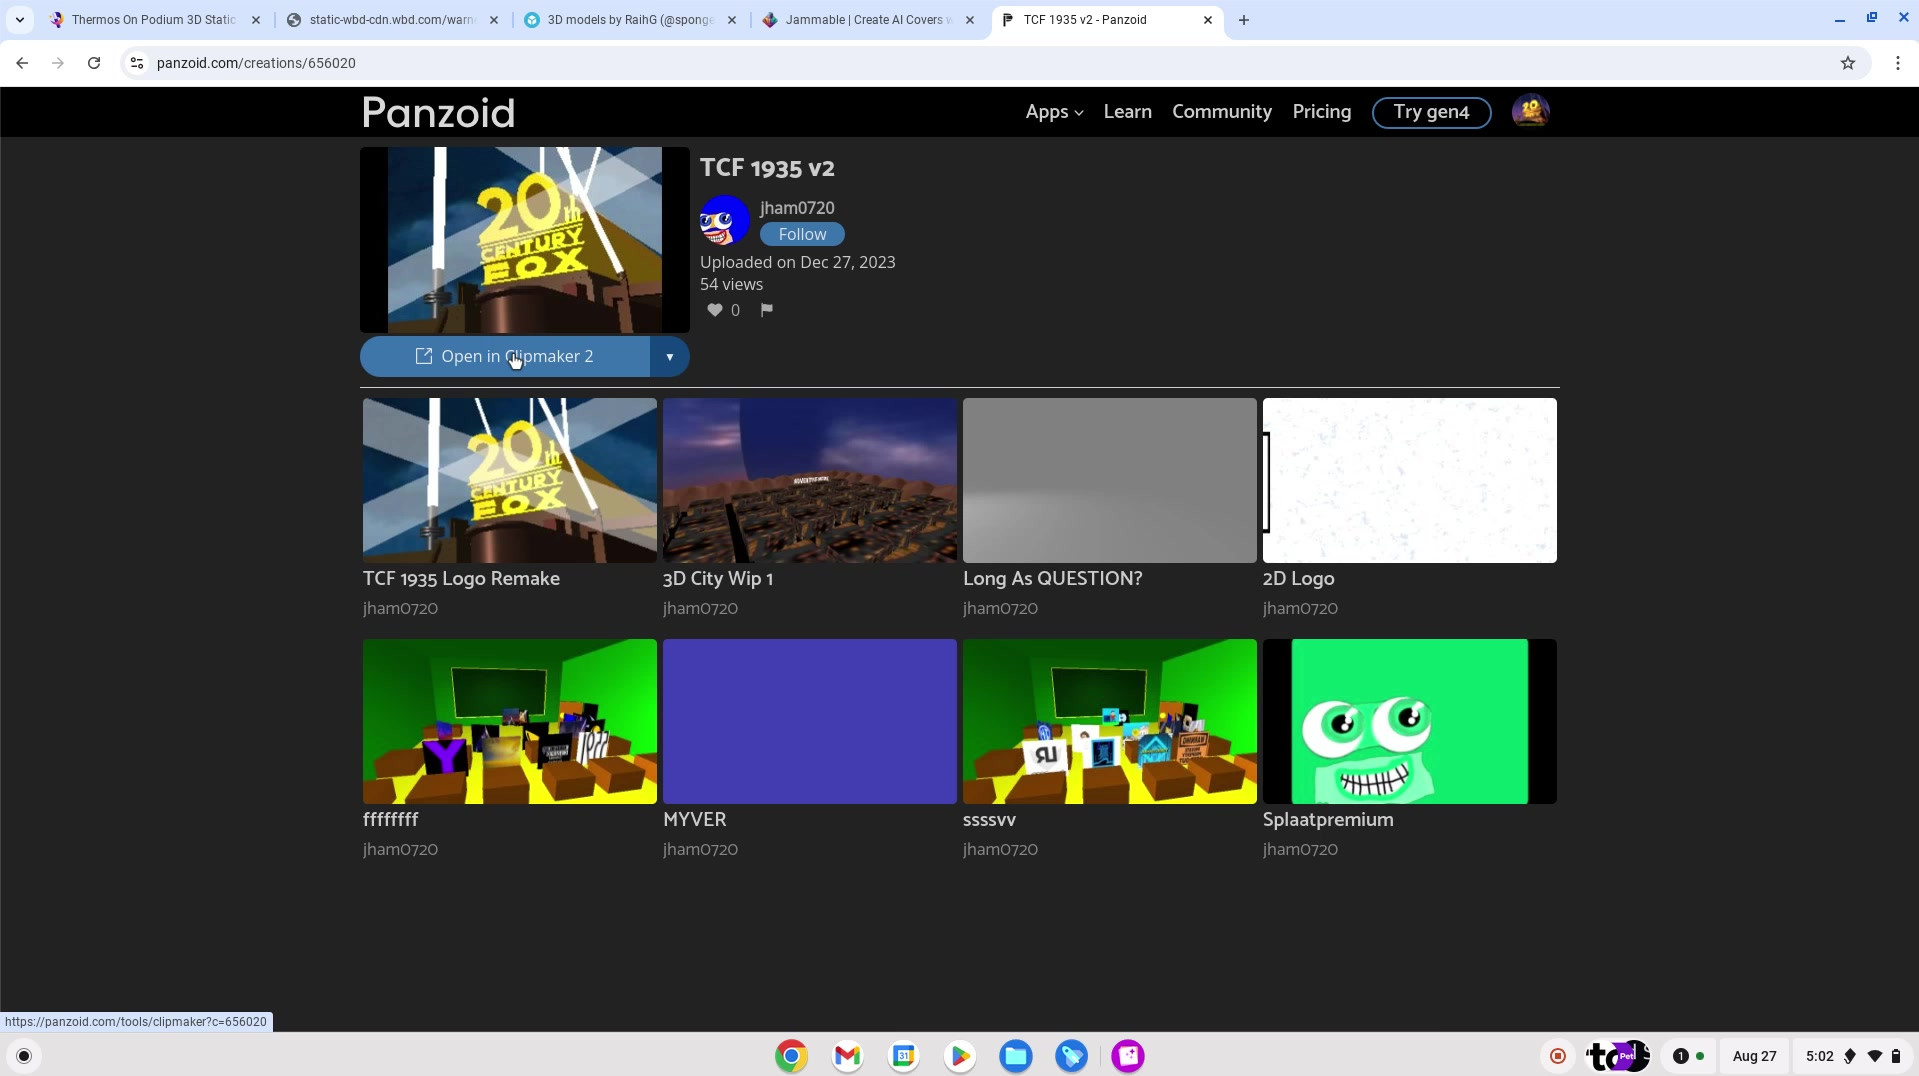This screenshot has height=1076, width=1919.
Task: Click the Splaatpremium title text
Action: (1328, 820)
